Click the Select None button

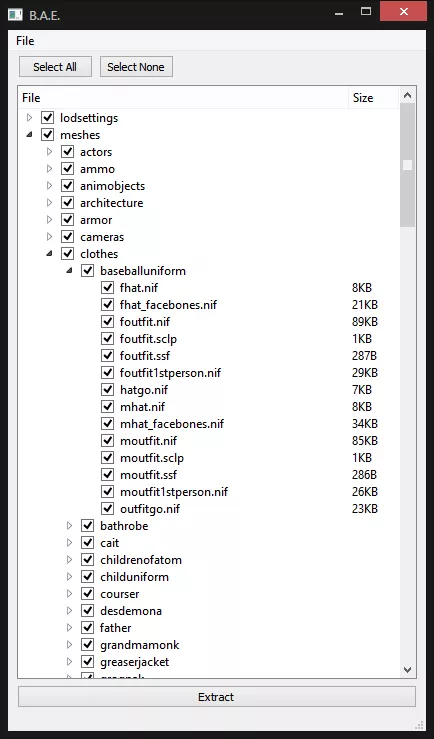pyautogui.click(x=136, y=66)
